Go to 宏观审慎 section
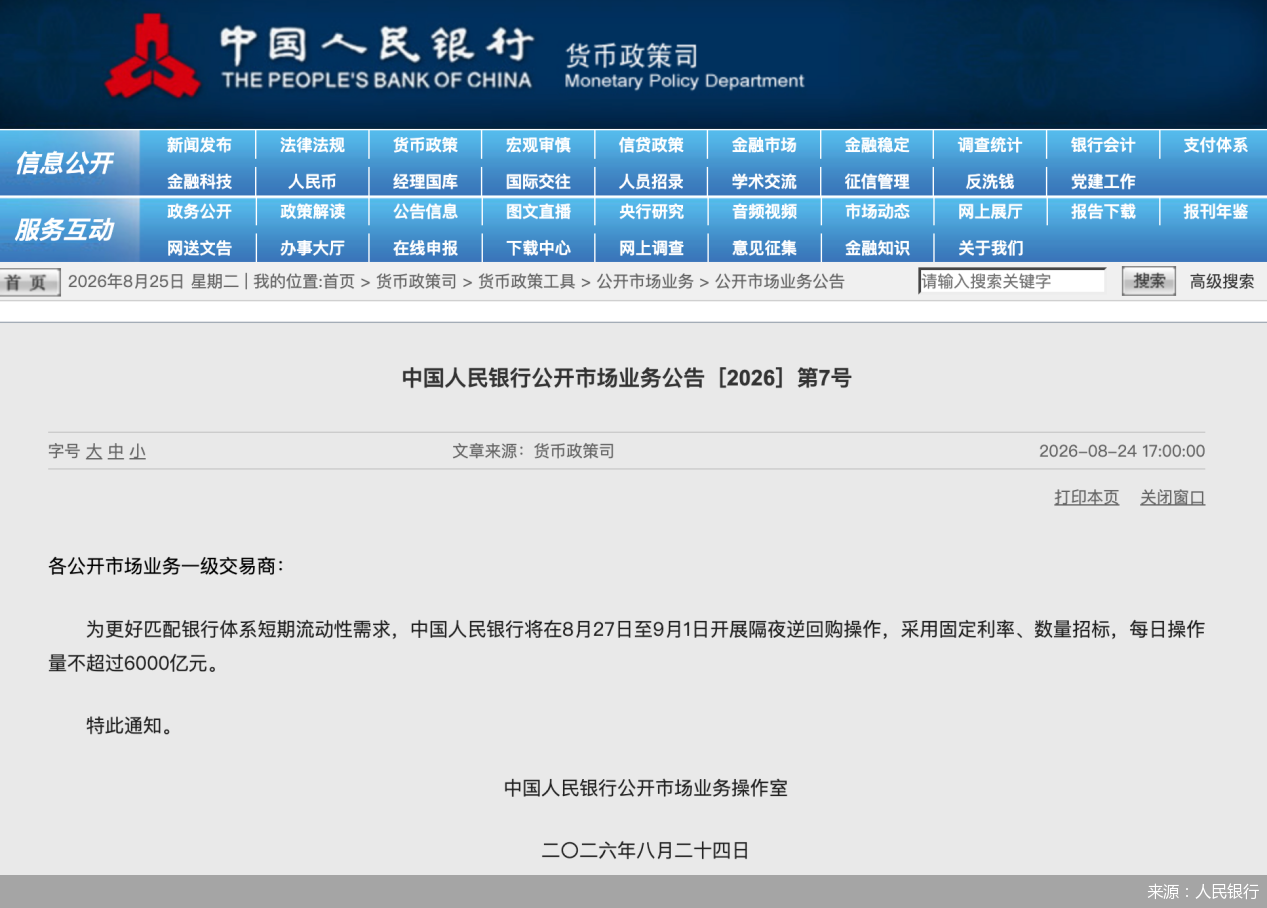 tap(538, 145)
